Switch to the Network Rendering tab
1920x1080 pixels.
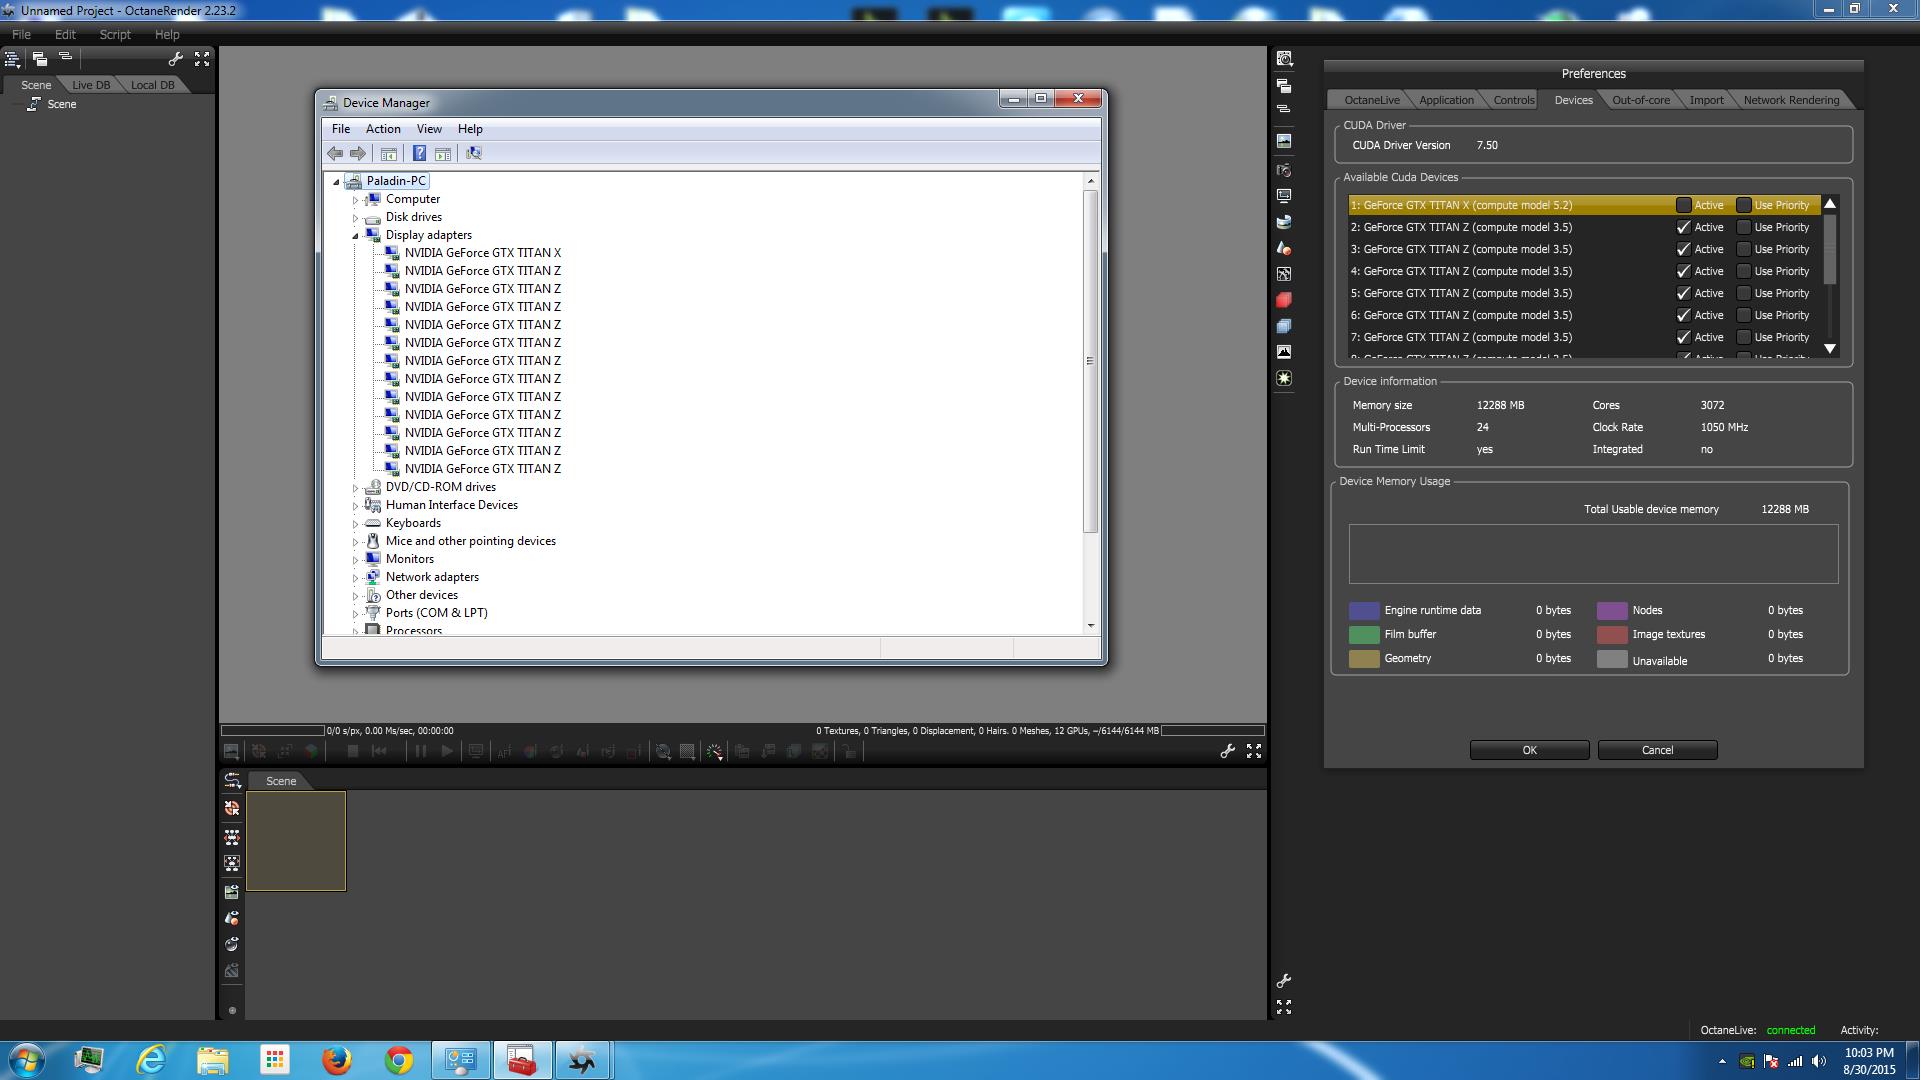[1790, 100]
